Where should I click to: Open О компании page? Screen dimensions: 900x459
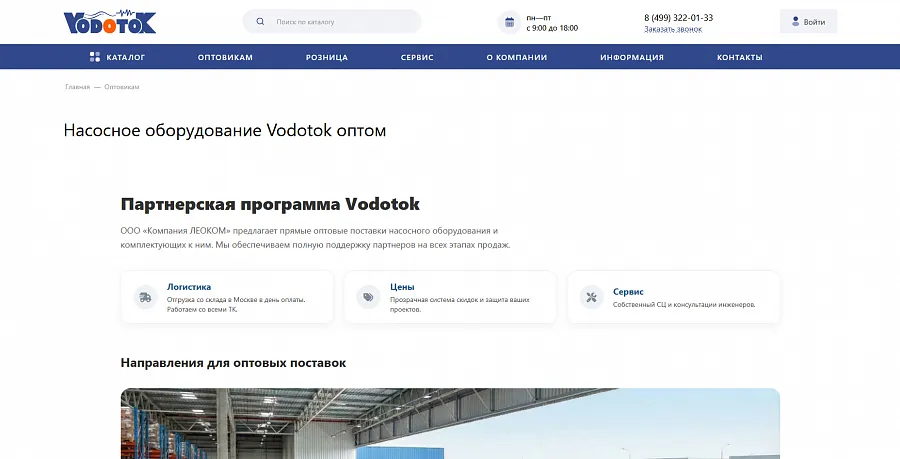coord(517,57)
